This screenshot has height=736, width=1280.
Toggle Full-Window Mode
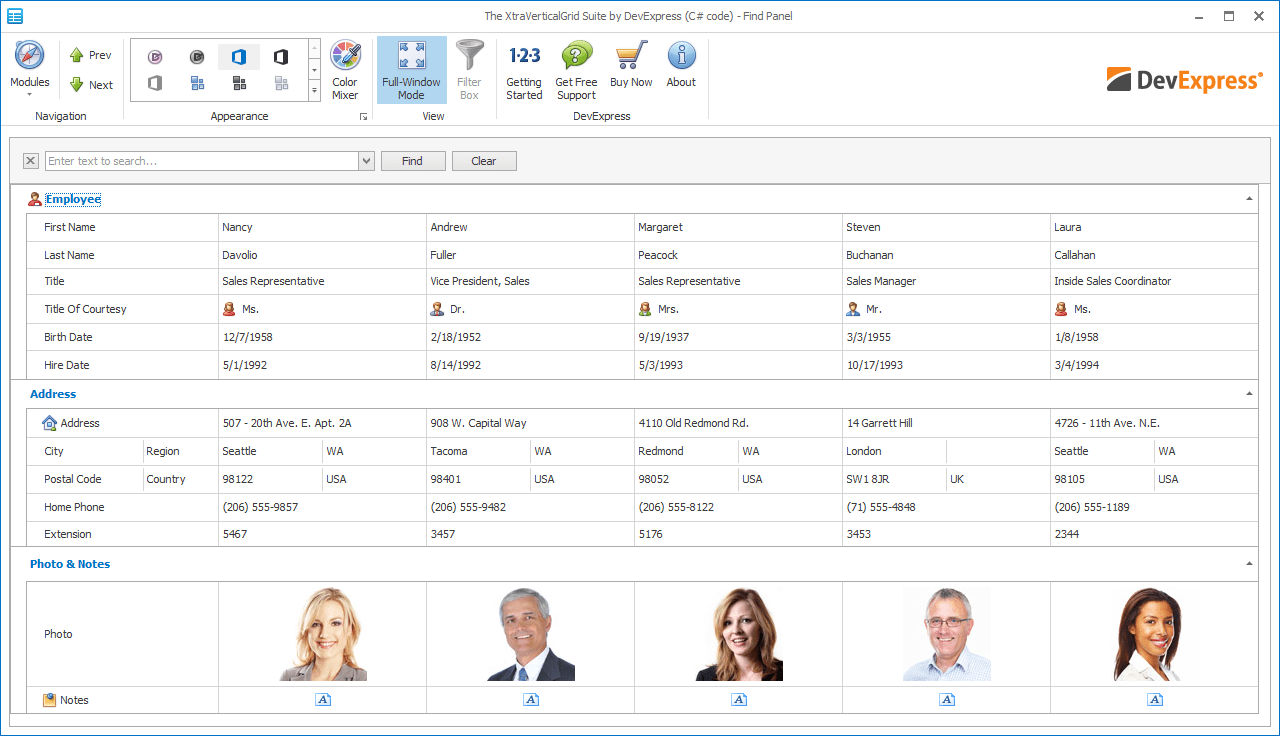(411, 70)
